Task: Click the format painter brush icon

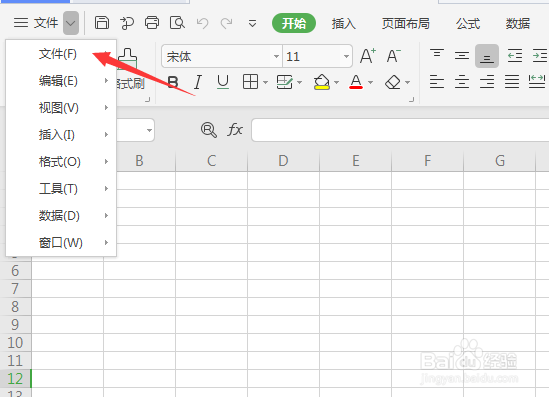Action: click(128, 58)
